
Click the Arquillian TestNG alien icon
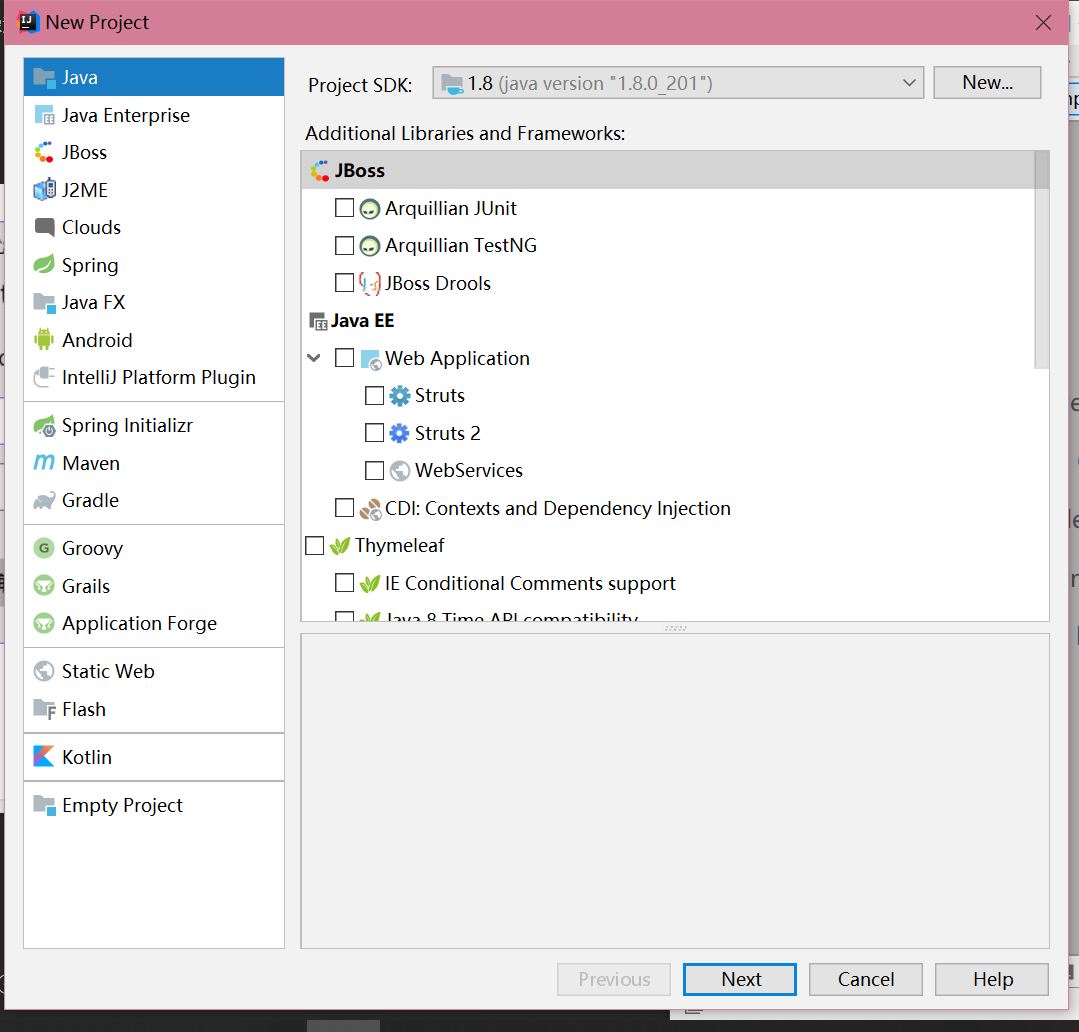click(370, 246)
